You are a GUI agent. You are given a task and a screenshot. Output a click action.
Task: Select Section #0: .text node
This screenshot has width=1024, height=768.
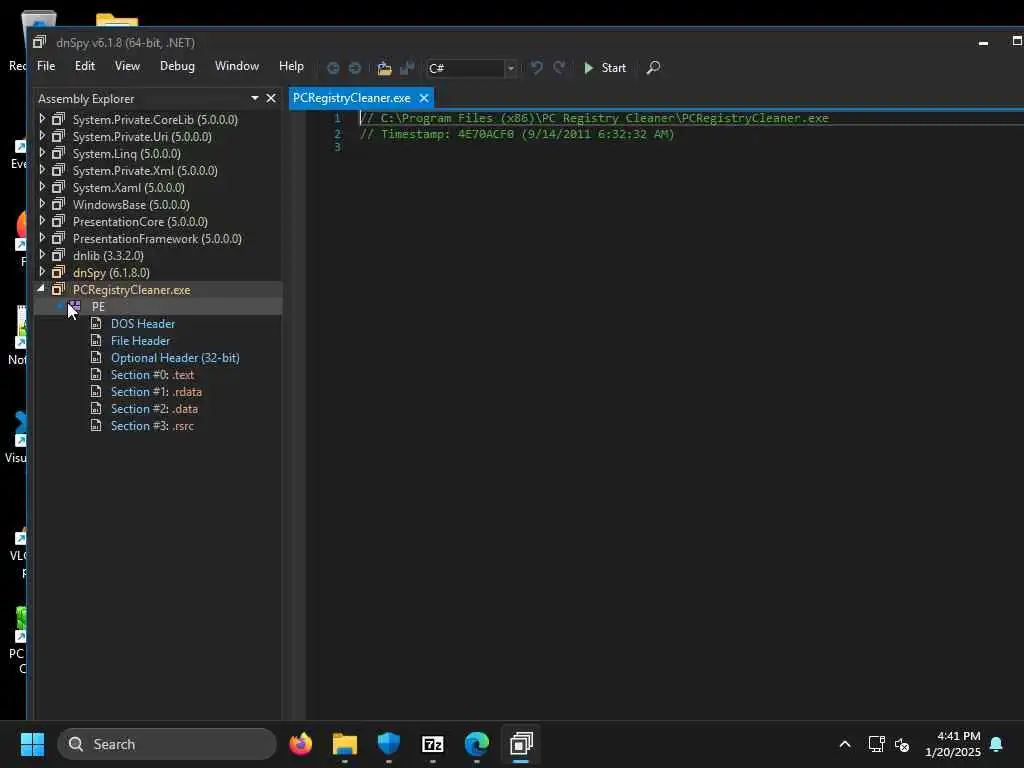tap(152, 374)
